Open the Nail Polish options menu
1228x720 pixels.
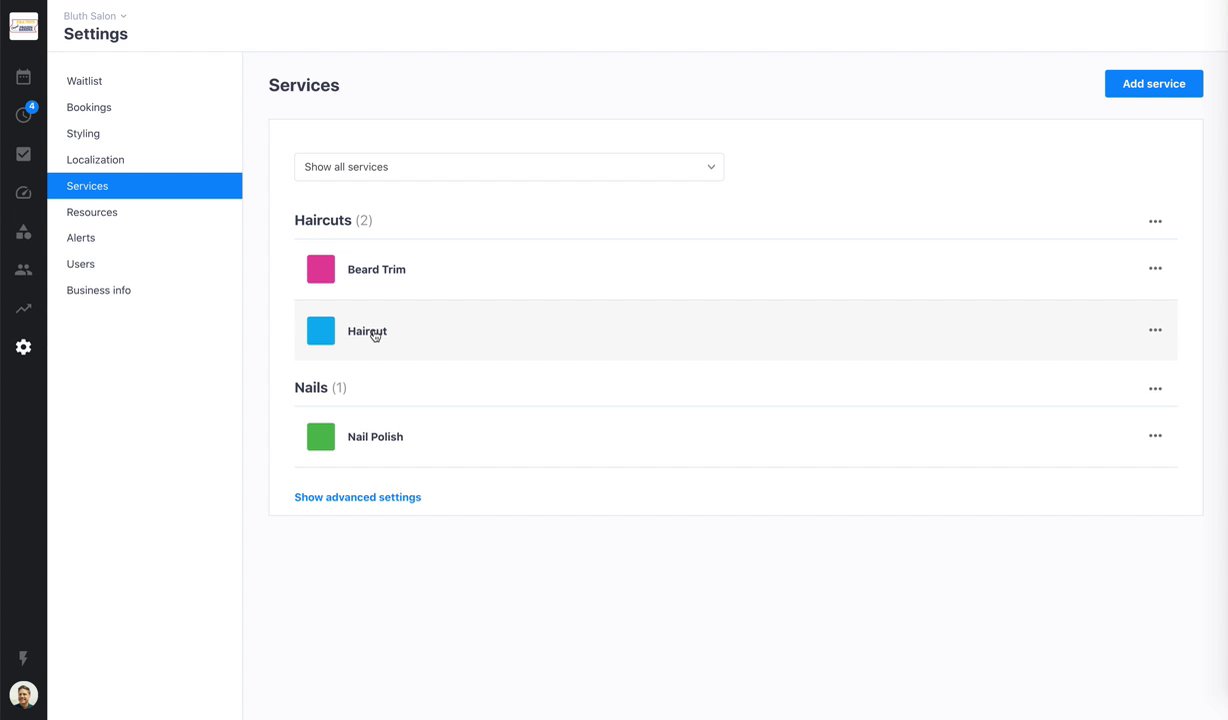coord(1155,436)
